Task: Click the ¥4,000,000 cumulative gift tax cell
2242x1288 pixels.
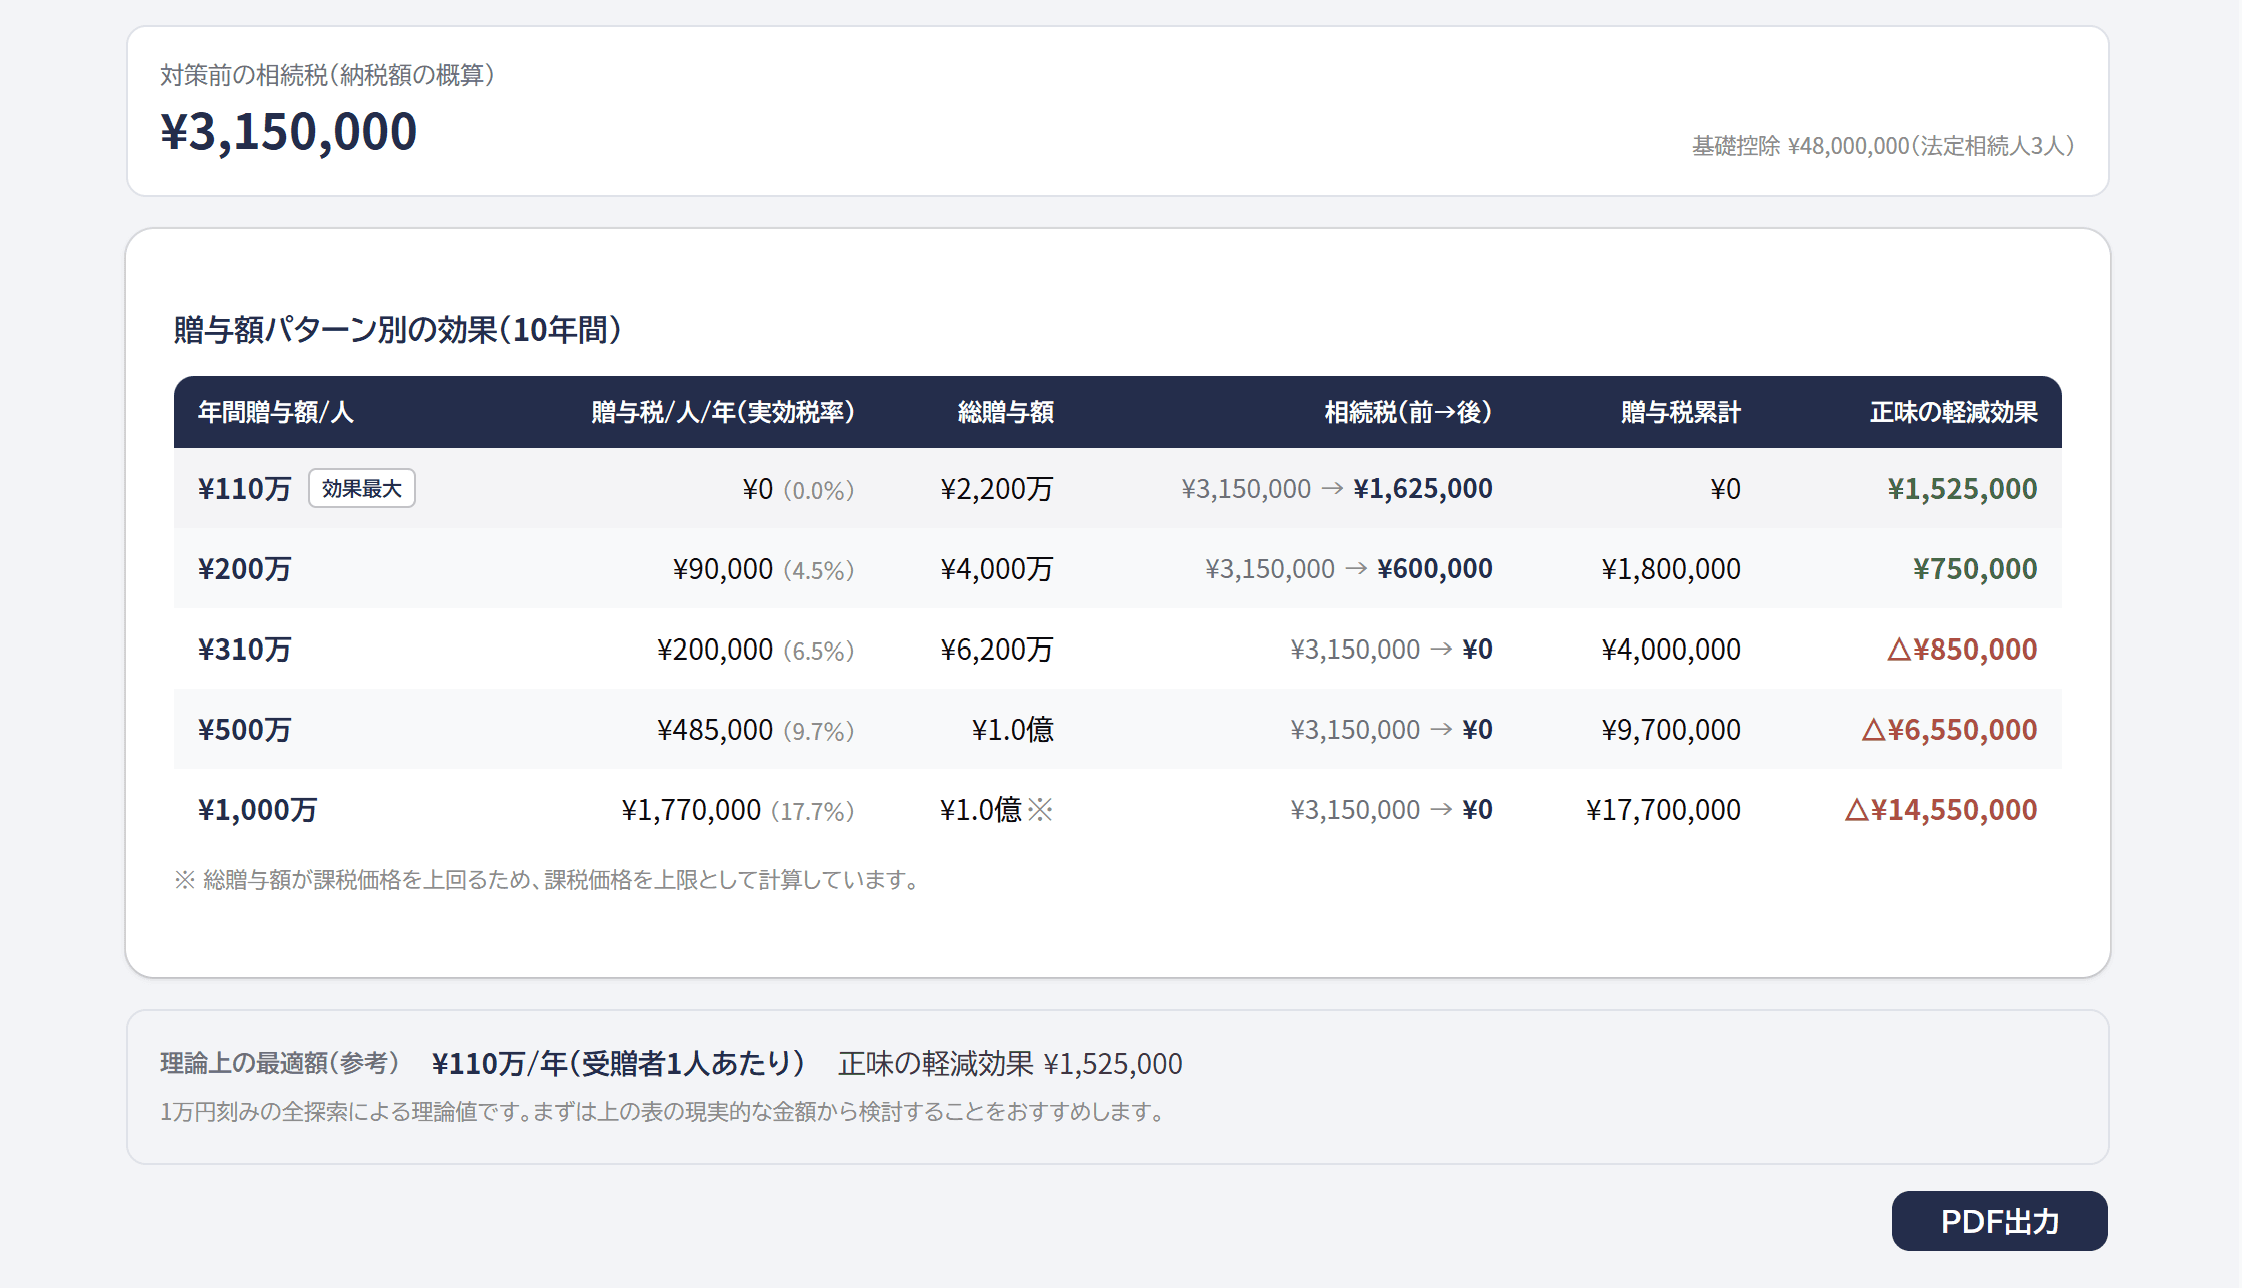Action: tap(1671, 649)
